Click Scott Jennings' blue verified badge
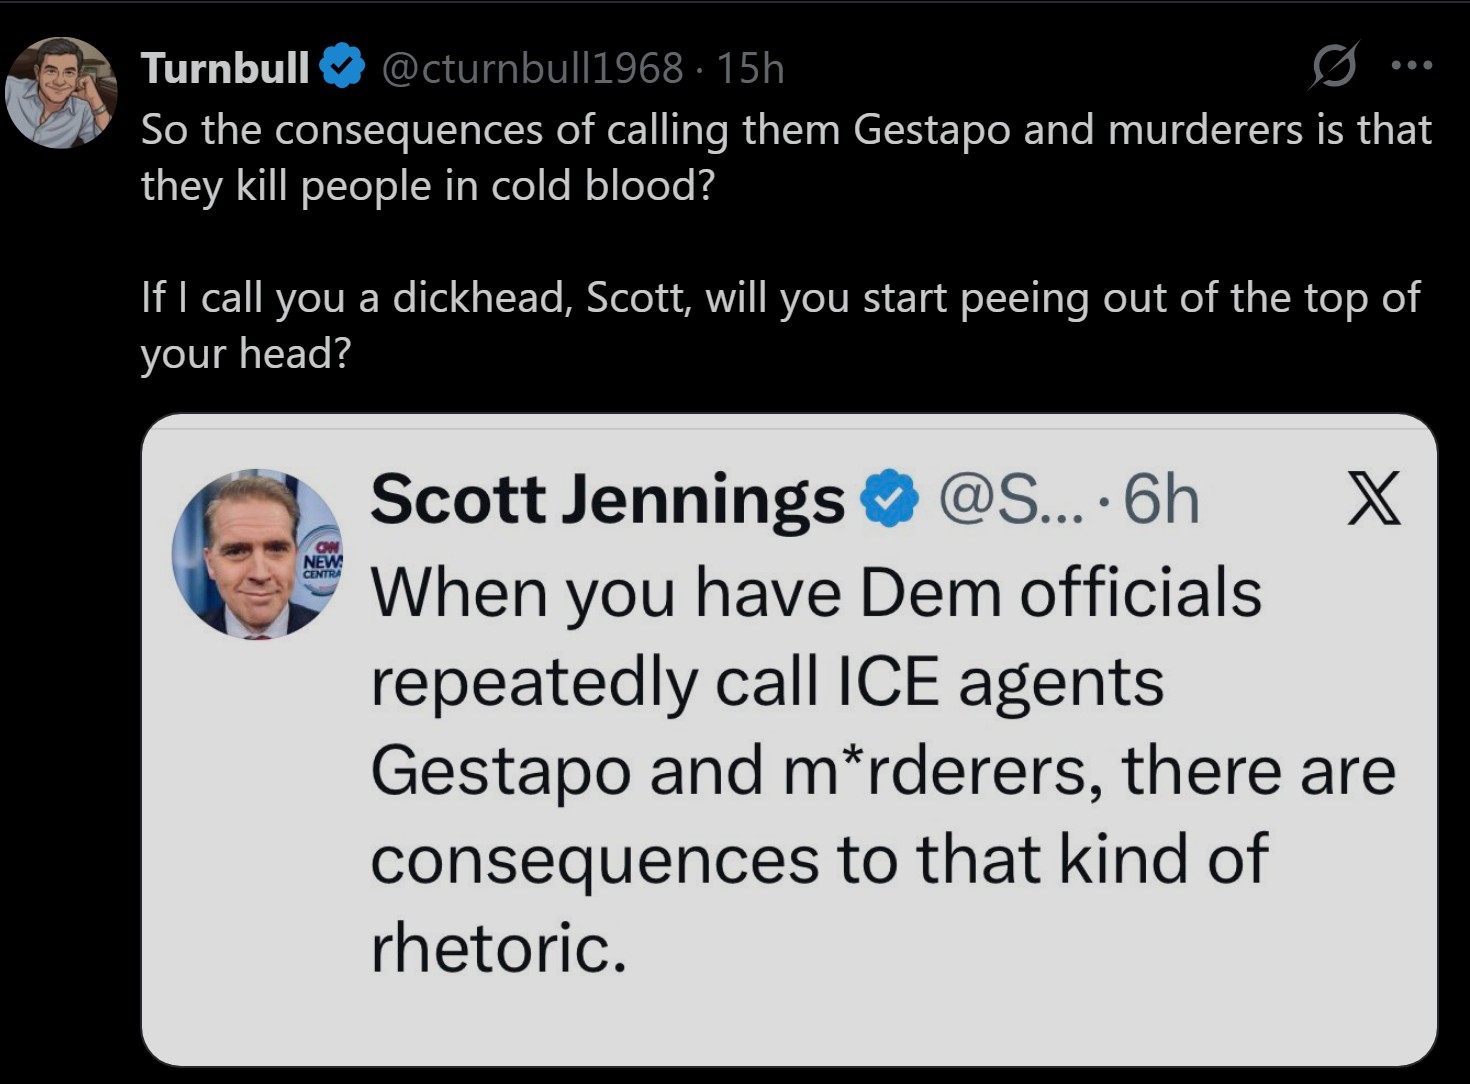Viewport: 1470px width, 1084px height. coord(889,499)
